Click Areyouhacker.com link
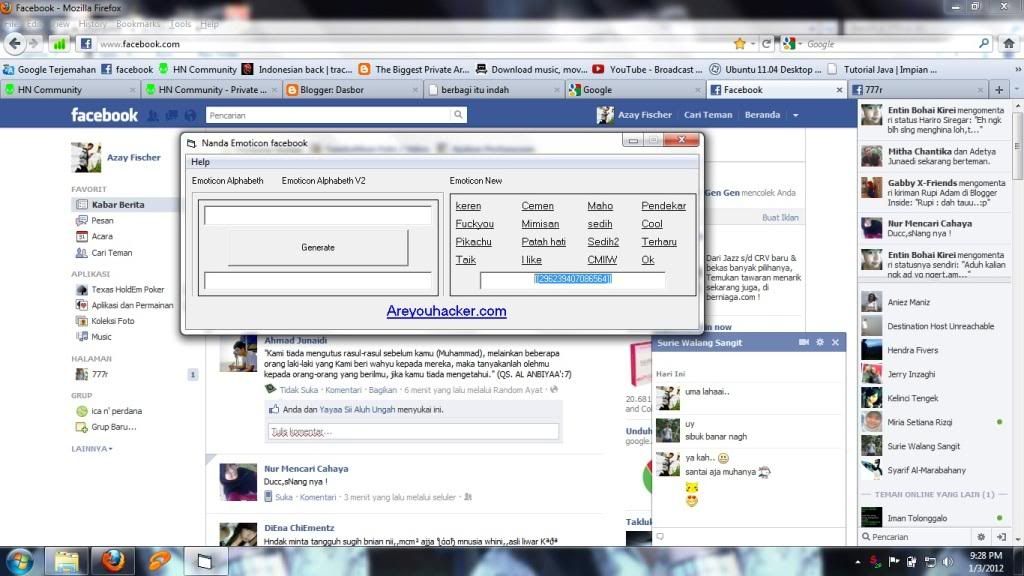Image resolution: width=1024 pixels, height=576 pixels. tap(446, 311)
